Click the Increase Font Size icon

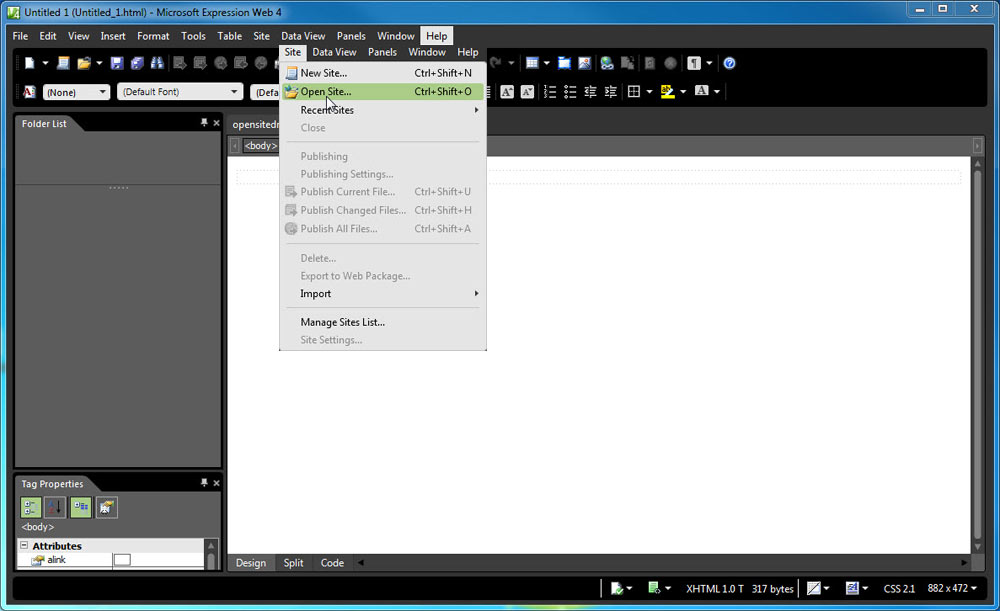(x=507, y=92)
